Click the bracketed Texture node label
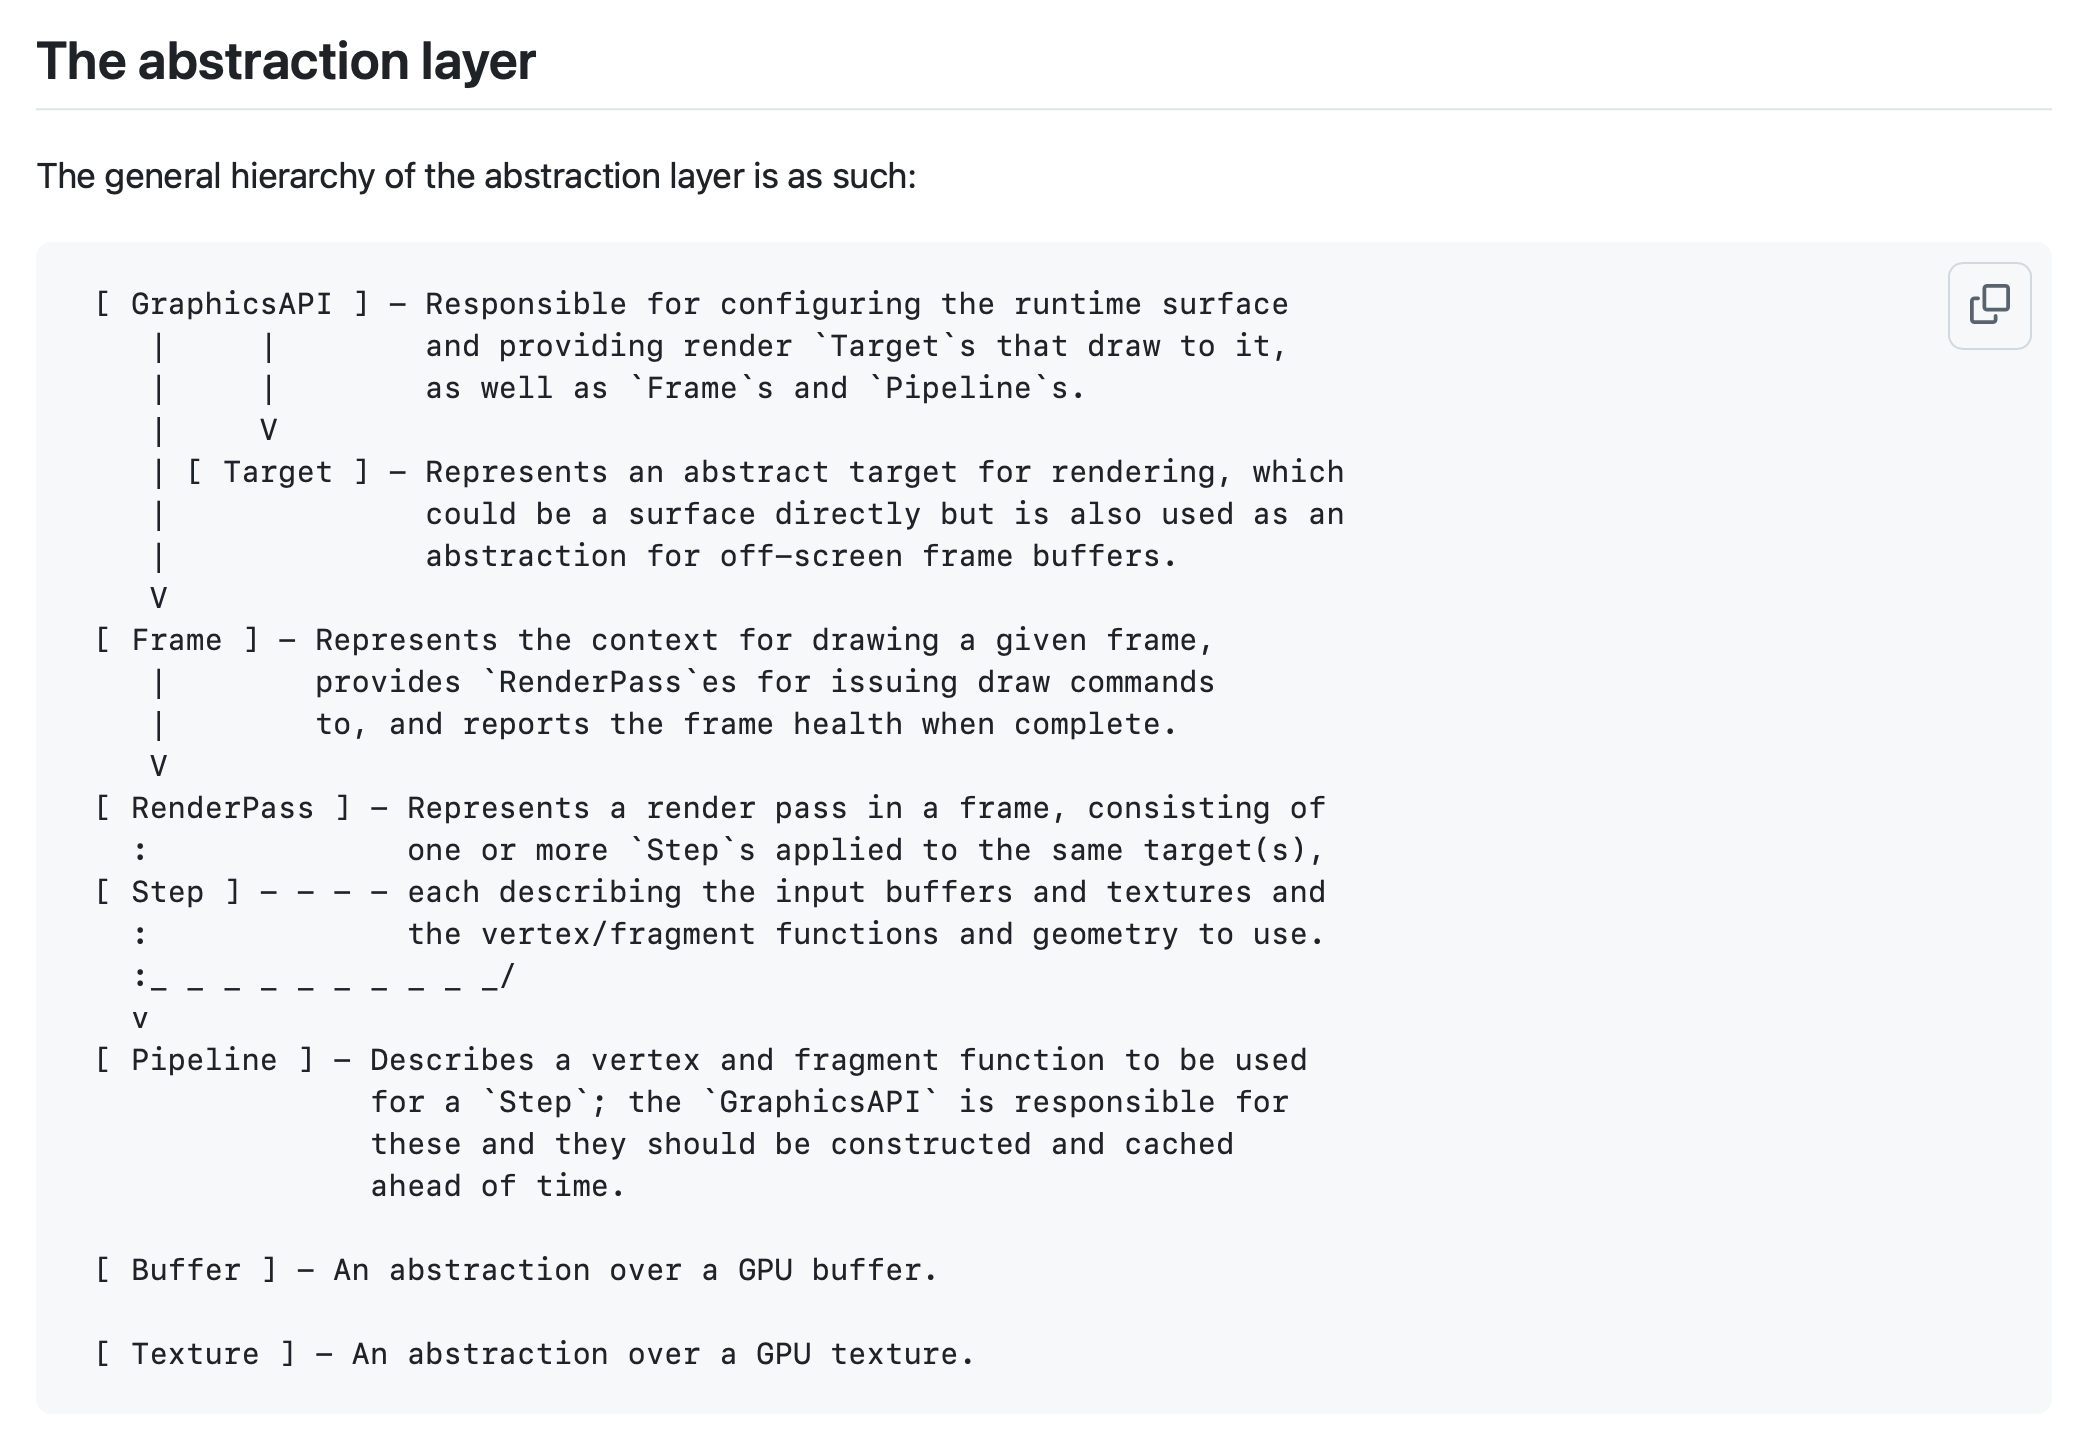The height and width of the screenshot is (1438, 2080). (x=195, y=1354)
